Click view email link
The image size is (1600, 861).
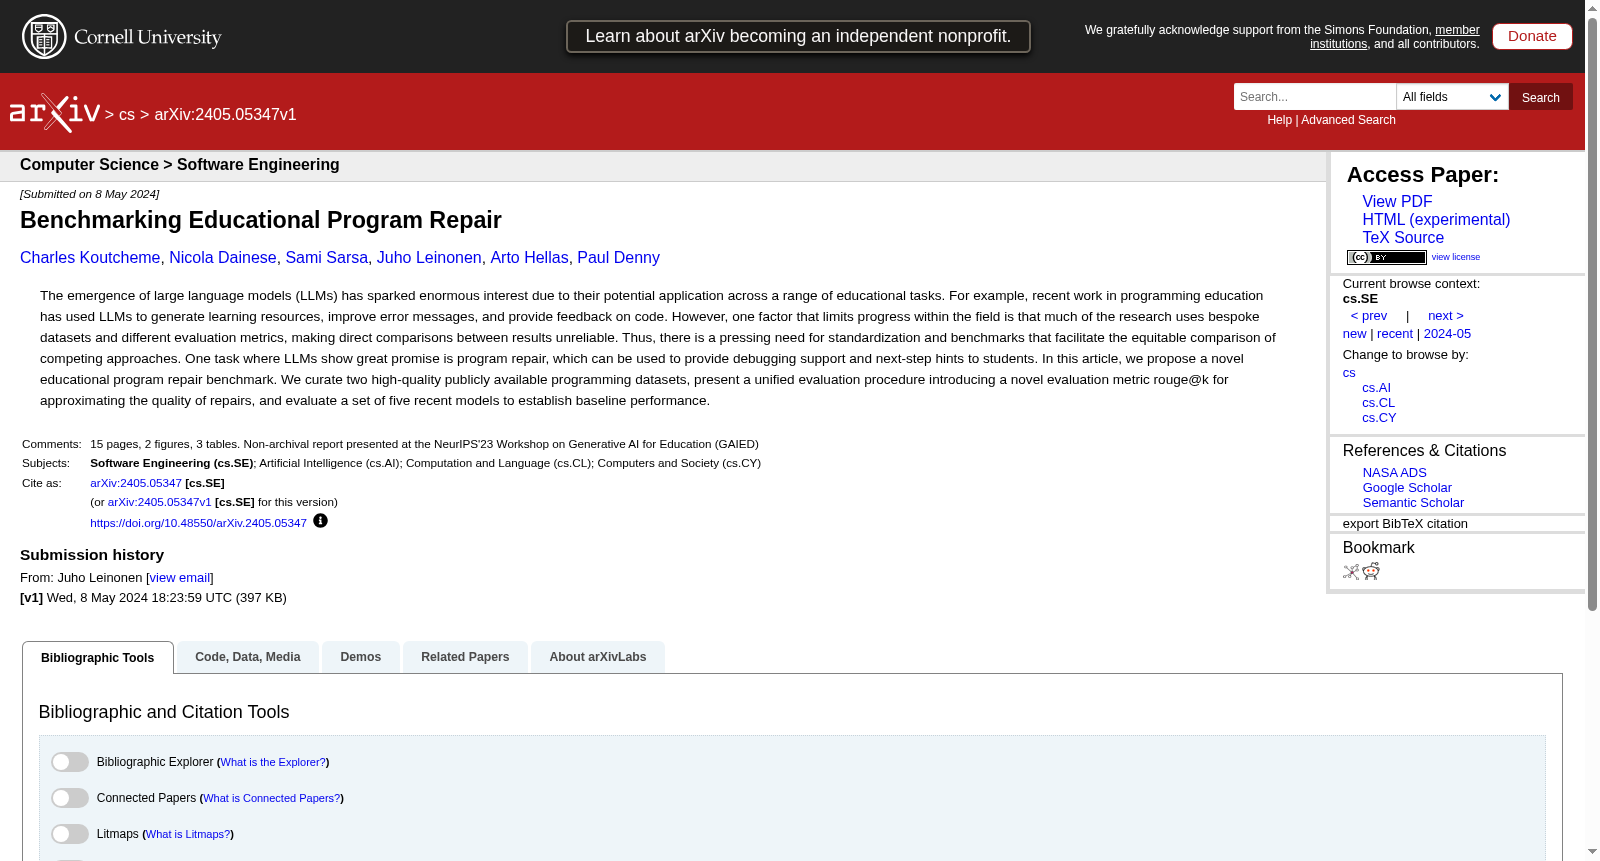[x=180, y=578]
